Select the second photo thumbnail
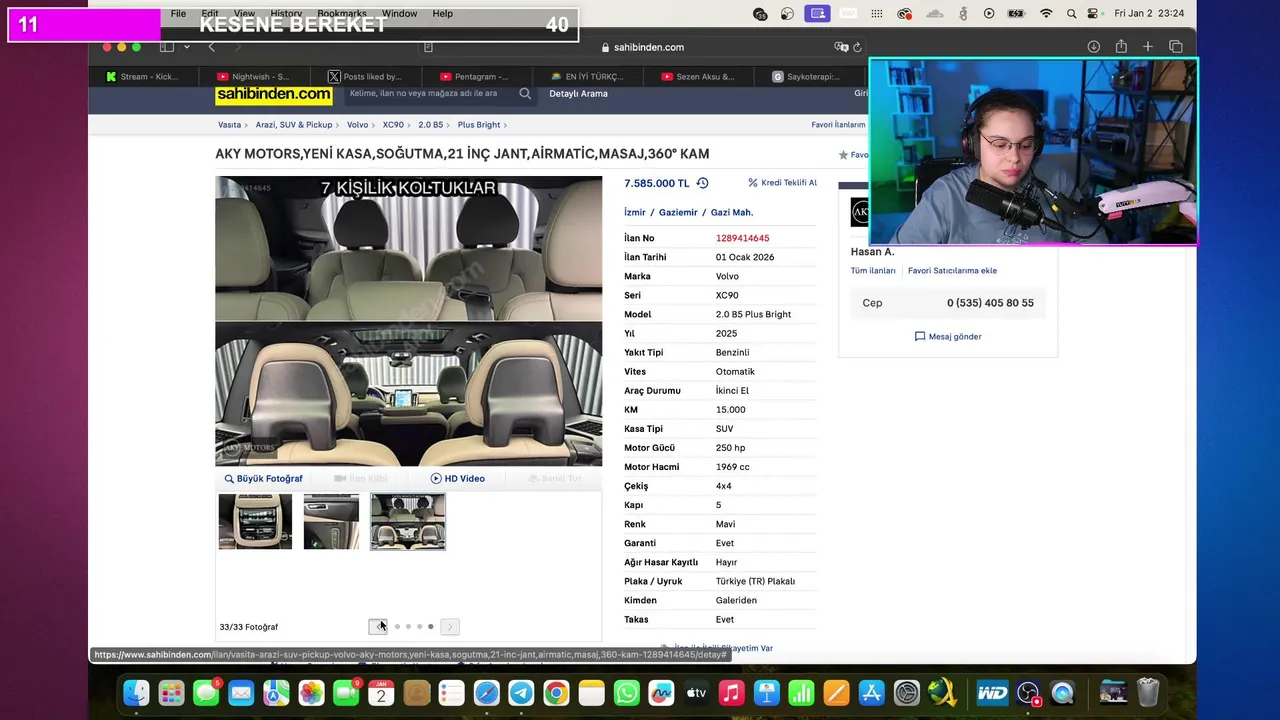The image size is (1280, 720). 331,521
